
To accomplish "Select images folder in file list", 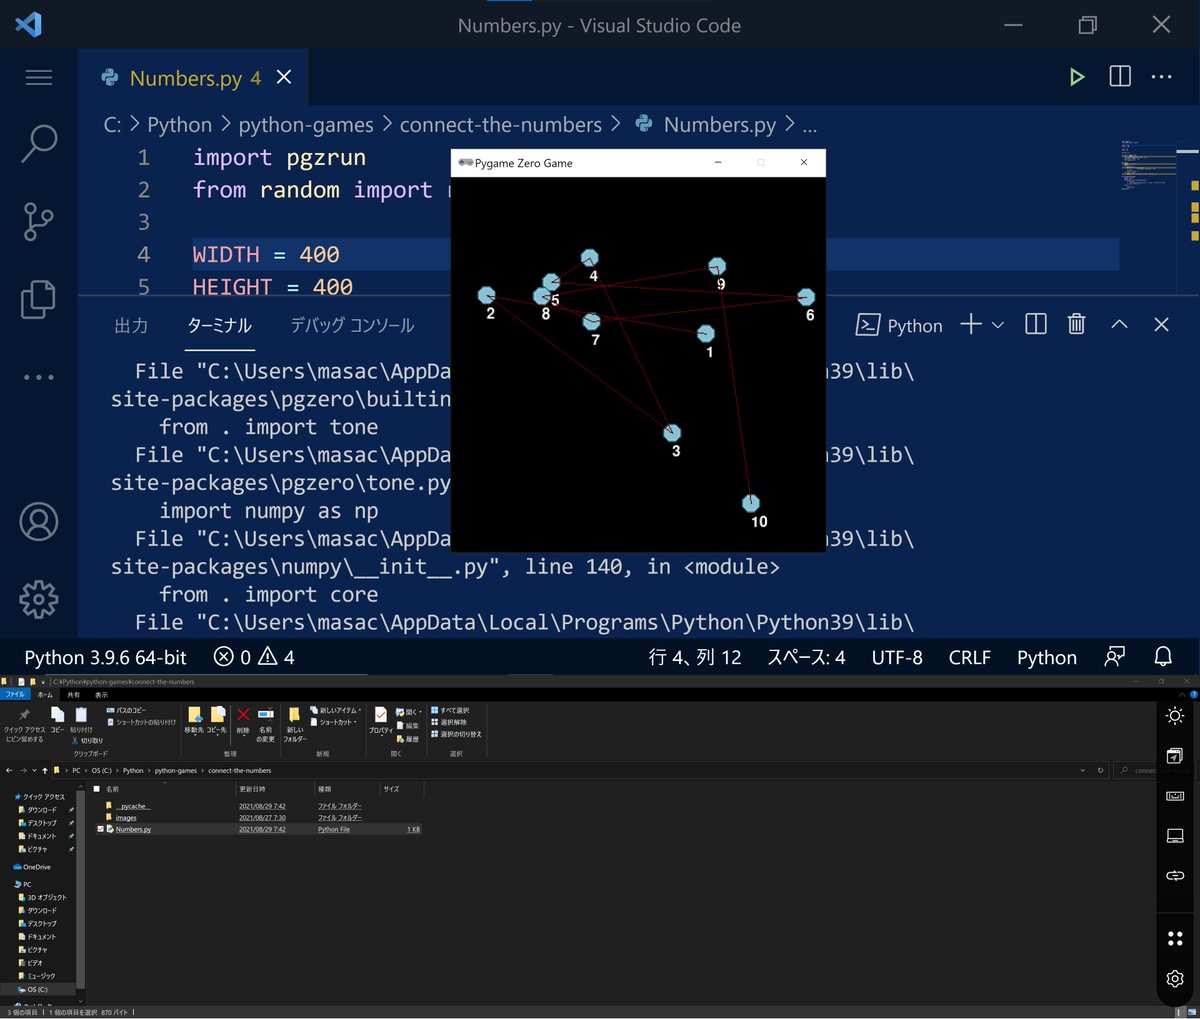I will coord(126,818).
